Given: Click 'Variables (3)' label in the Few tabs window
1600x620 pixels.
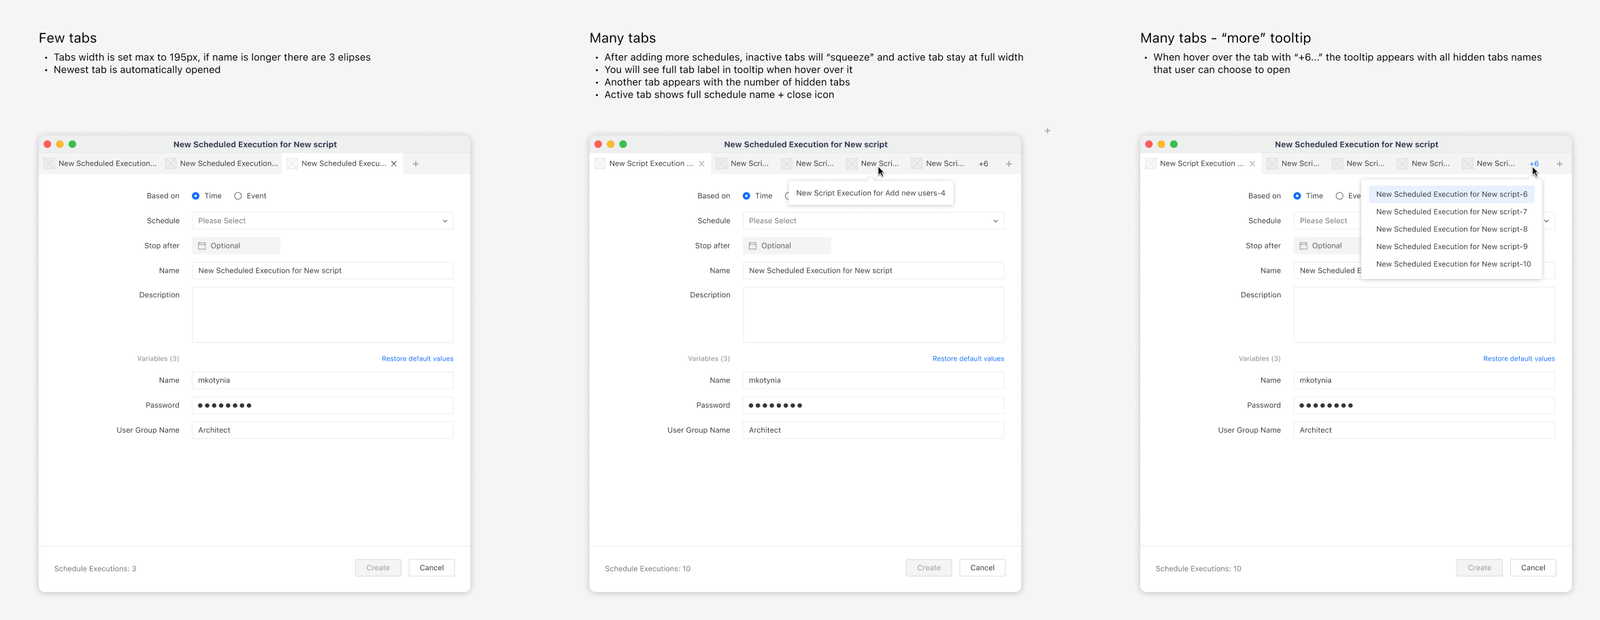Looking at the screenshot, I should [158, 359].
